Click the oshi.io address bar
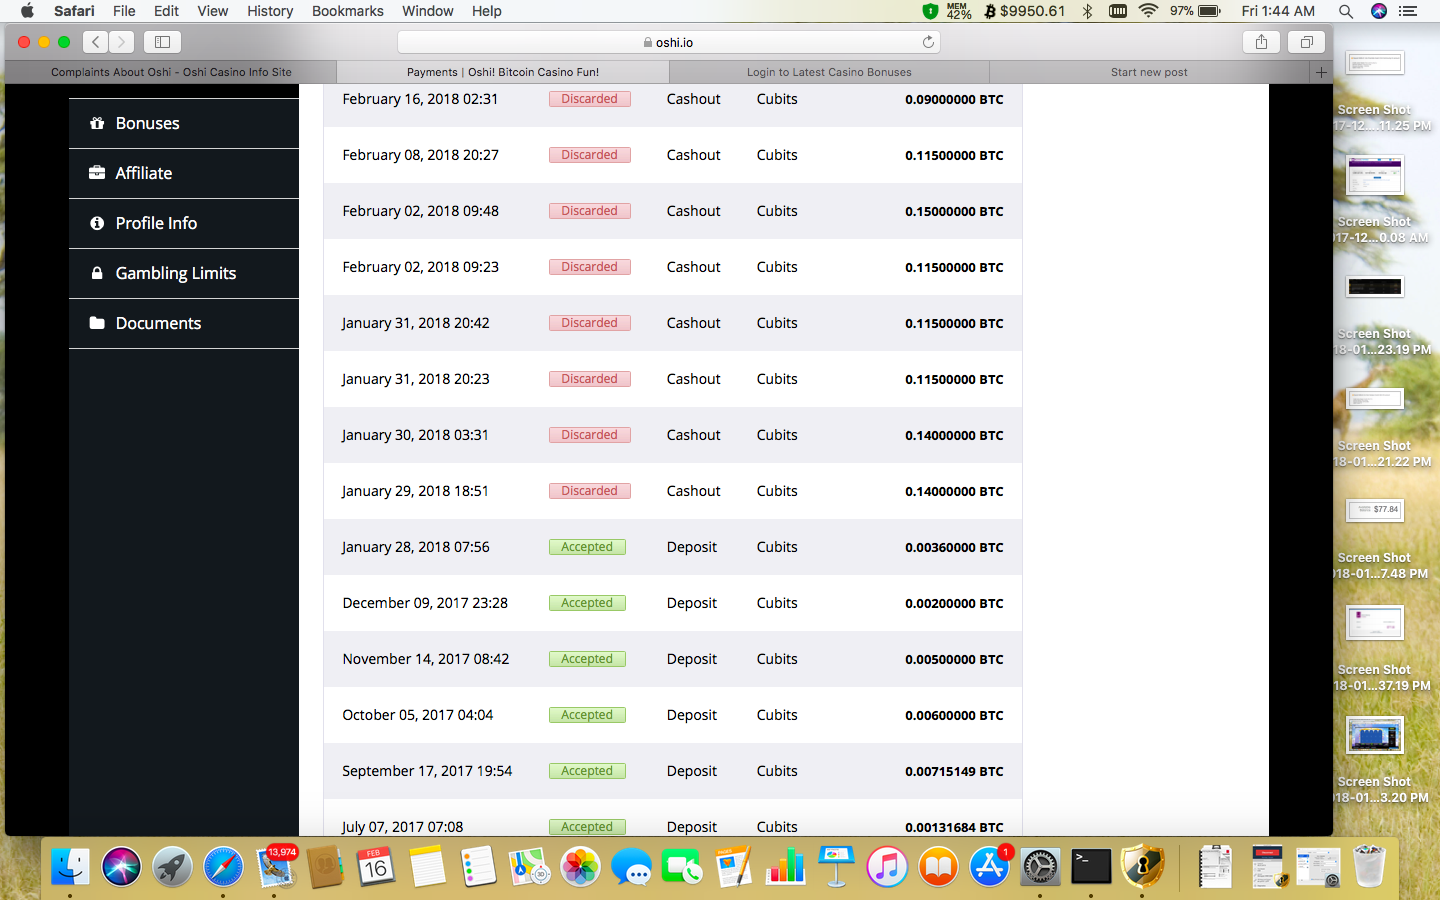Viewport: 1440px width, 900px height. [x=668, y=42]
